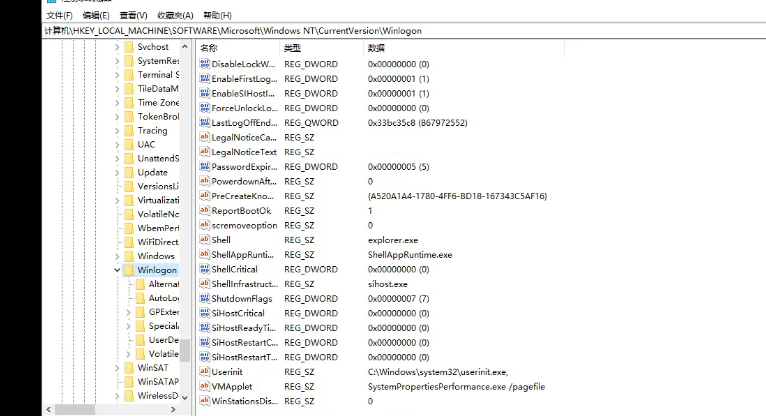
Task: Sort values by the 名称 column header
Action: click(209, 48)
